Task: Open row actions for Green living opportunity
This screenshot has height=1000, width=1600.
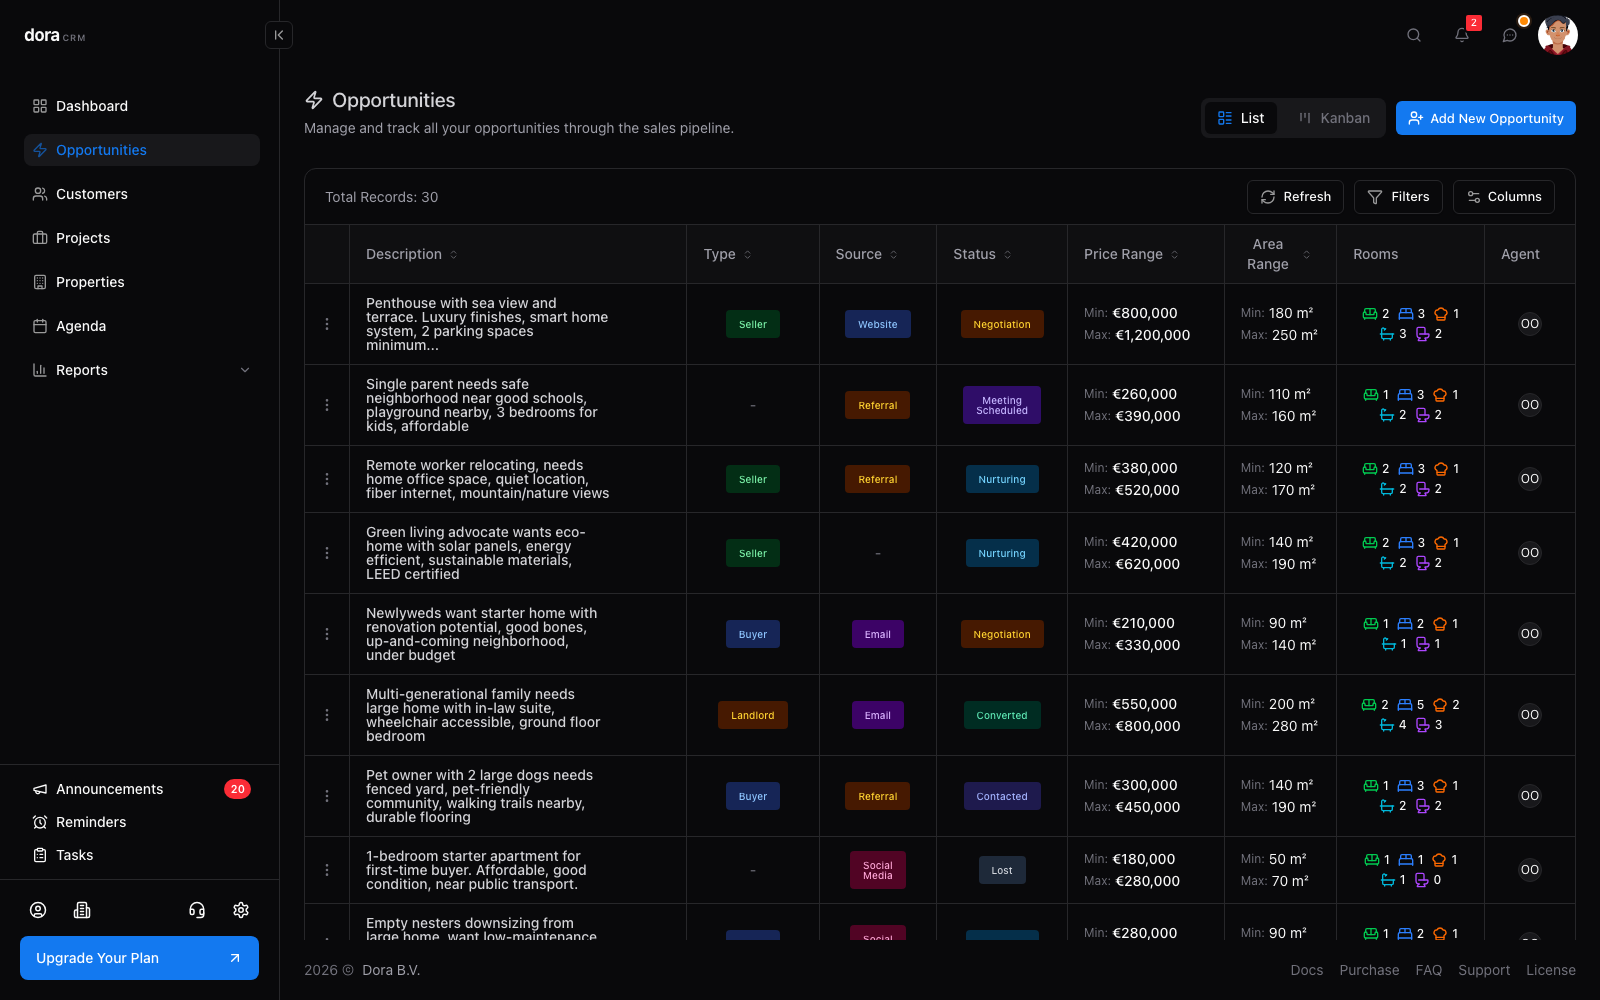Action: [327, 553]
